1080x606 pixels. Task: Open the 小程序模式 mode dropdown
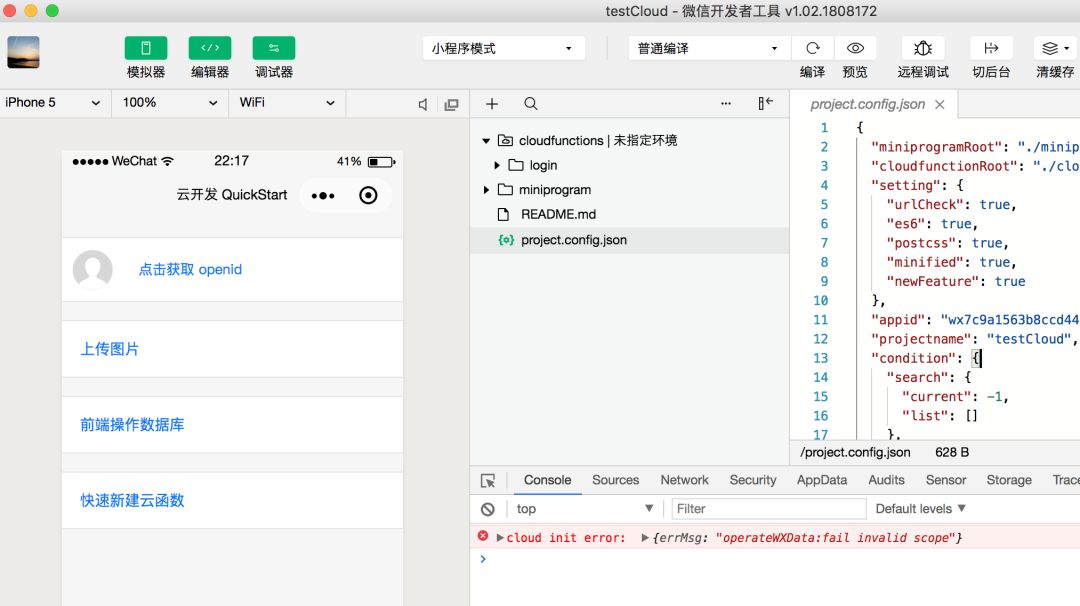coord(503,48)
